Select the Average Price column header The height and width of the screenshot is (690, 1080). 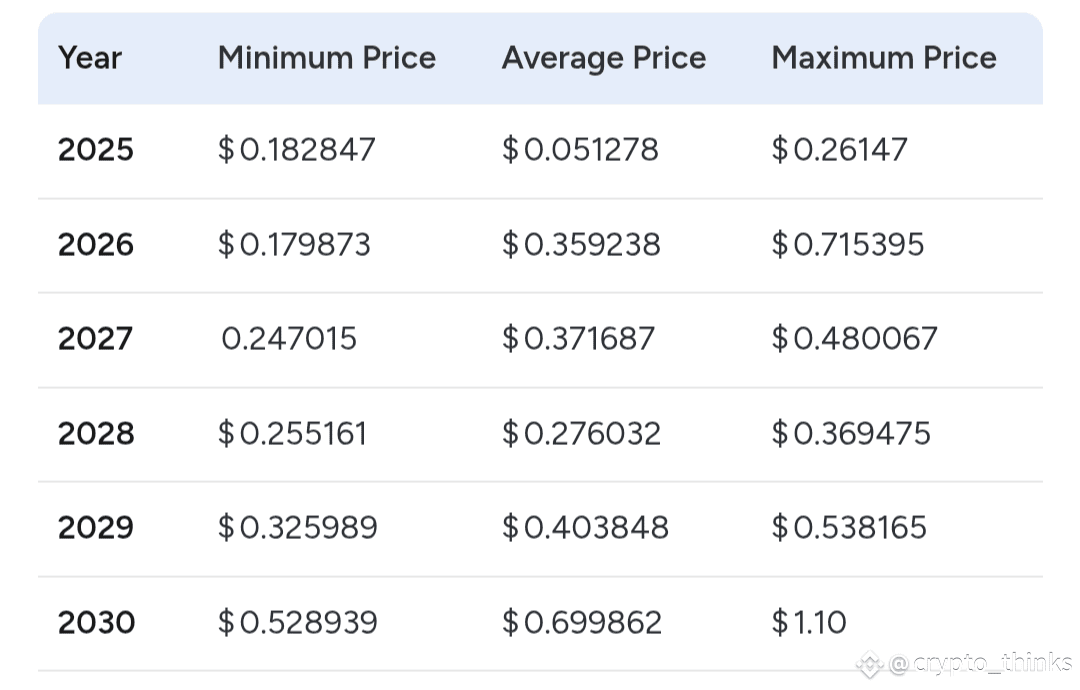(604, 58)
